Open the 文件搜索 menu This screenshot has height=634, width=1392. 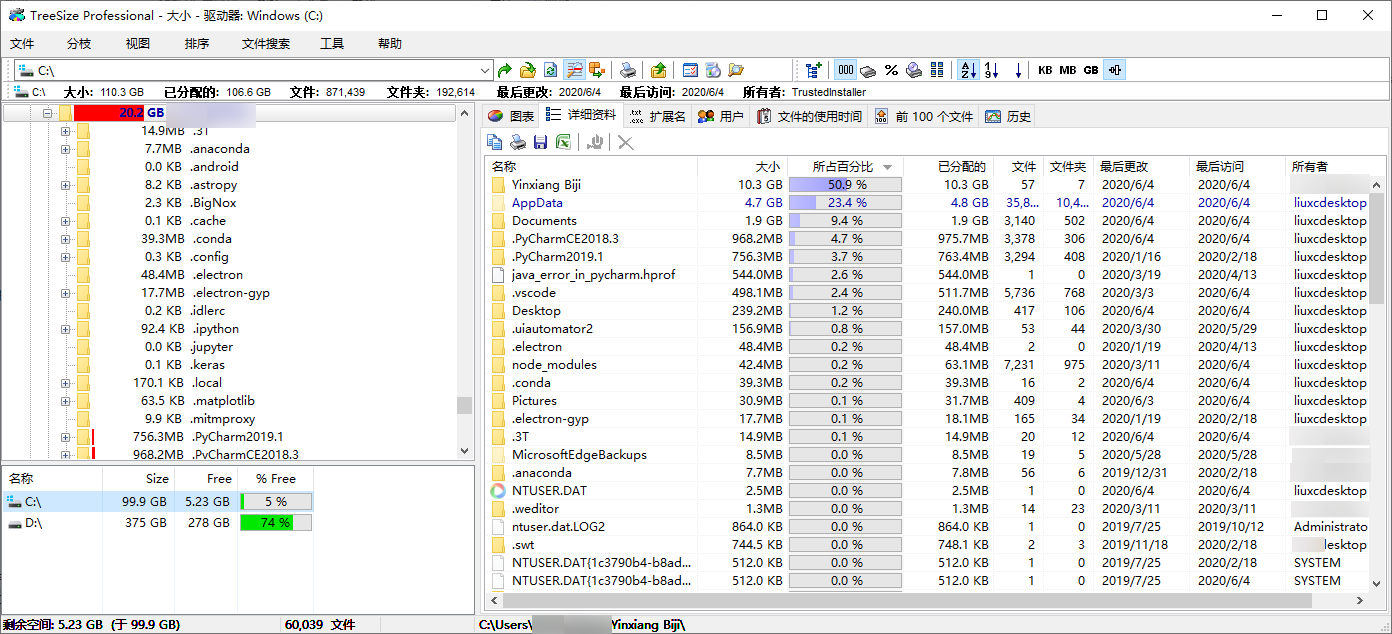pos(266,44)
